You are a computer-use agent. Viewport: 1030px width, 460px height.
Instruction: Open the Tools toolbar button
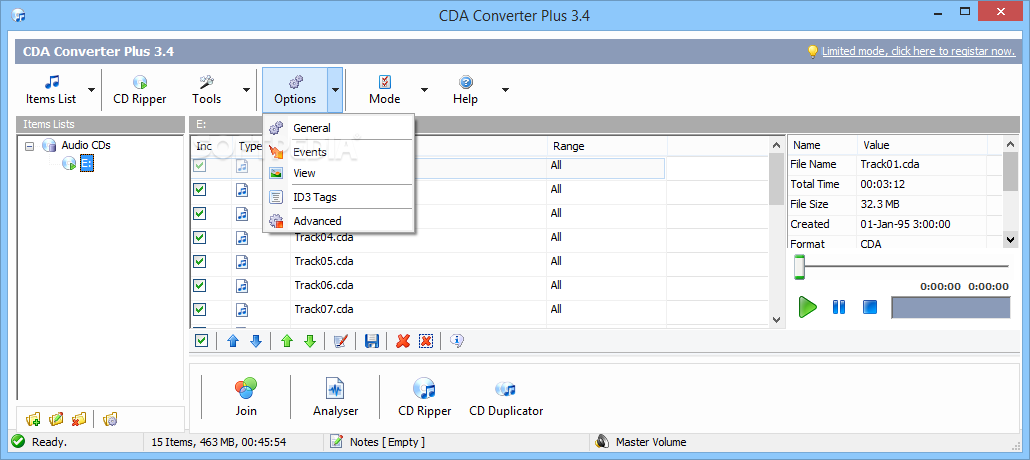pyautogui.click(x=206, y=90)
